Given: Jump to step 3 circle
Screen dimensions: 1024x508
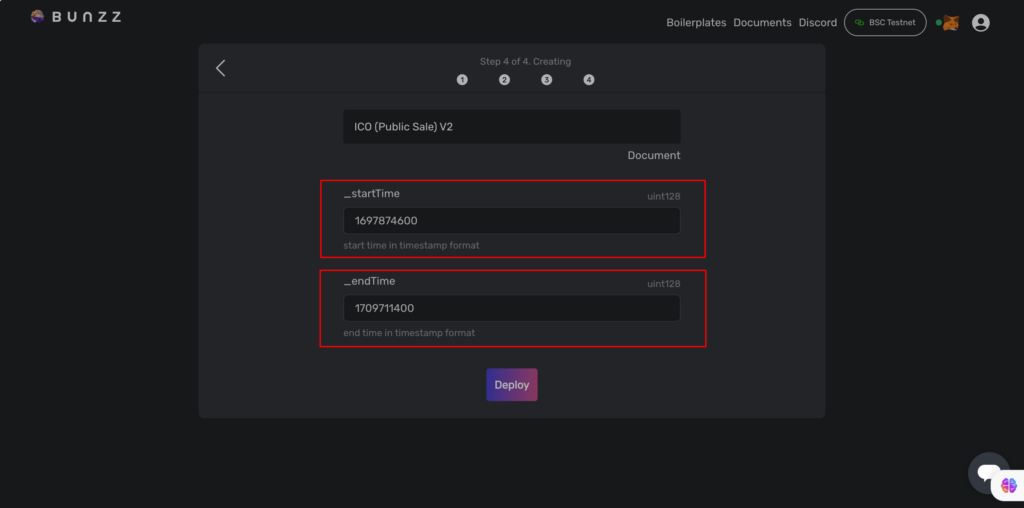Looking at the screenshot, I should 547,80.
